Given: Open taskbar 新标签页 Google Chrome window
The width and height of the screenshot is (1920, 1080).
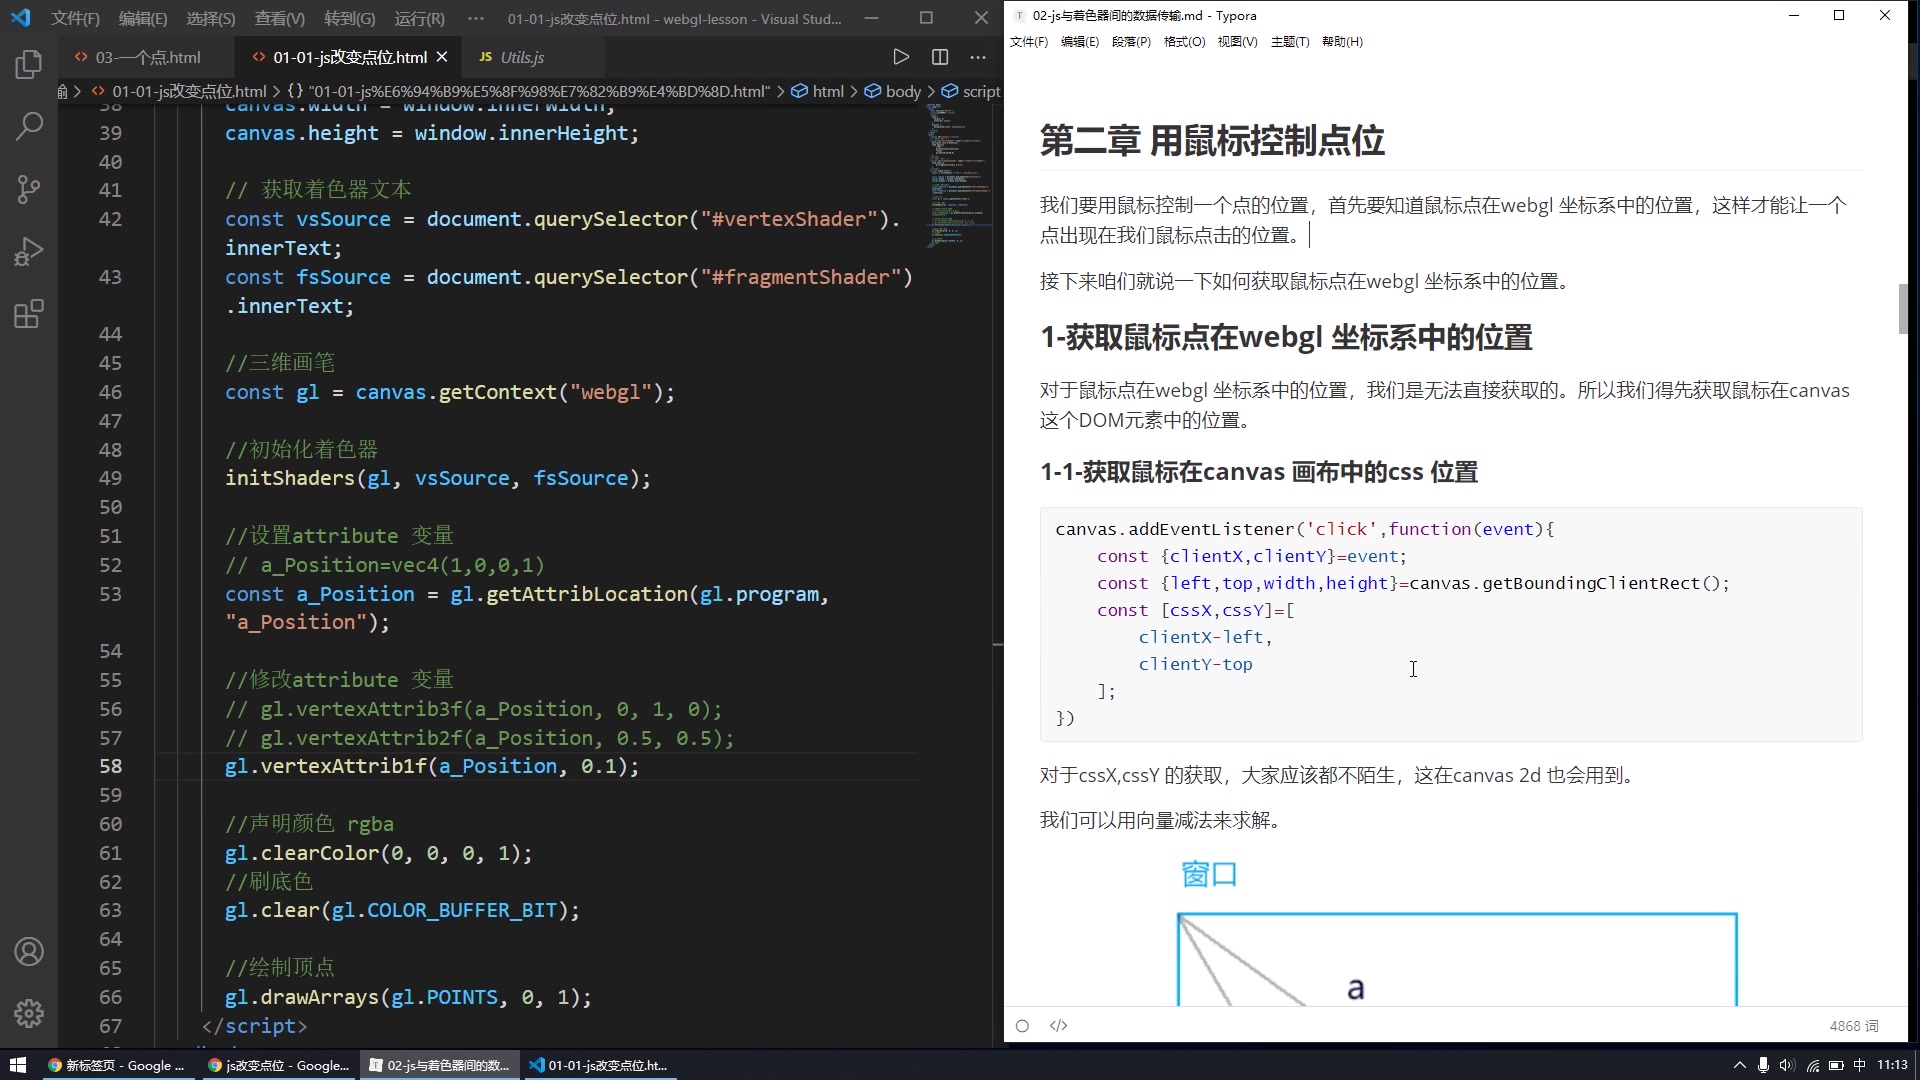Looking at the screenshot, I should [116, 1065].
